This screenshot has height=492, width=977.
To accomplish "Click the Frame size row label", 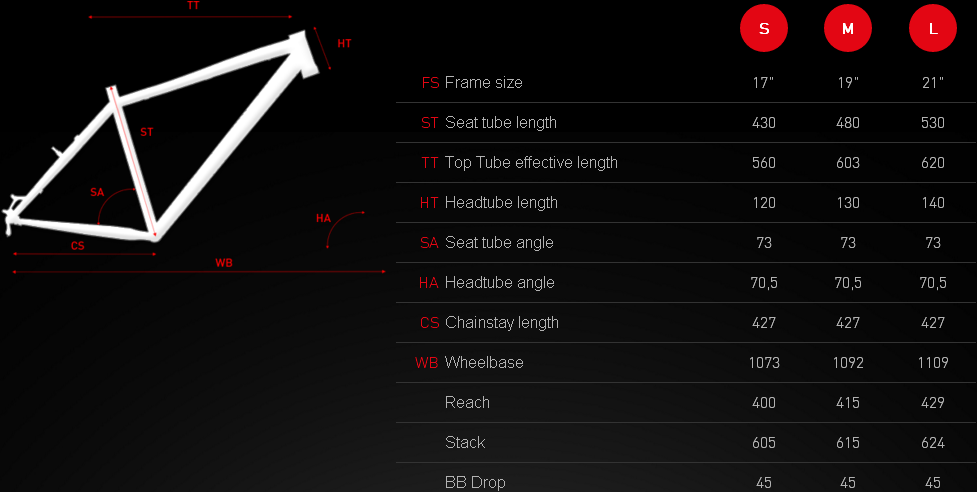I will (x=483, y=82).
